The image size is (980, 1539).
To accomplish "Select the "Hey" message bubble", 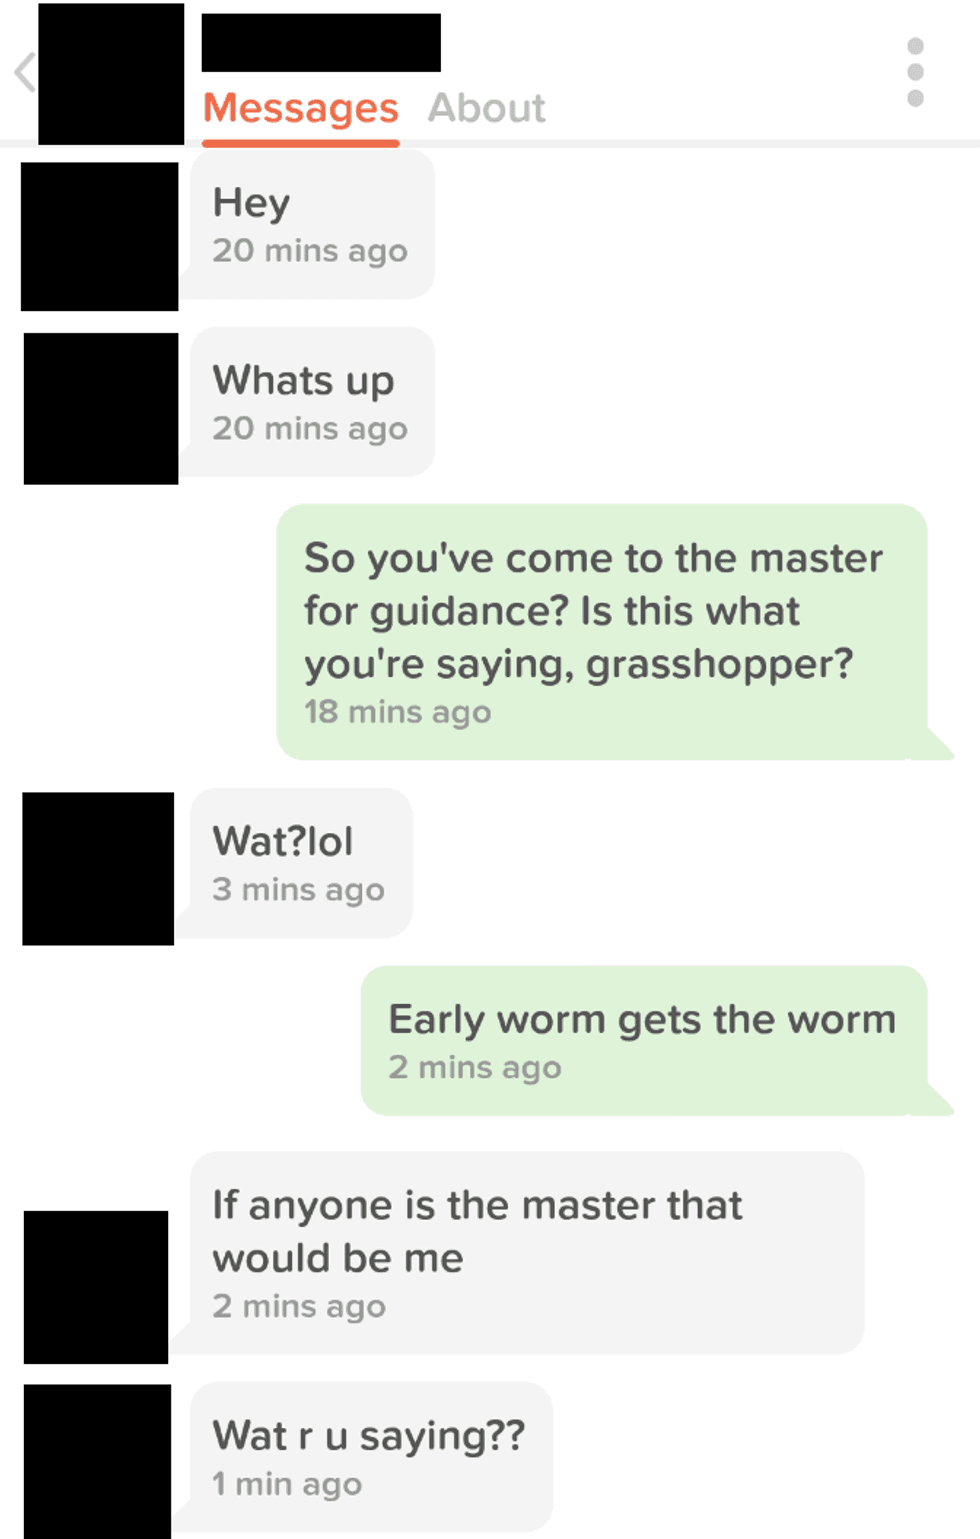I will 312,224.
